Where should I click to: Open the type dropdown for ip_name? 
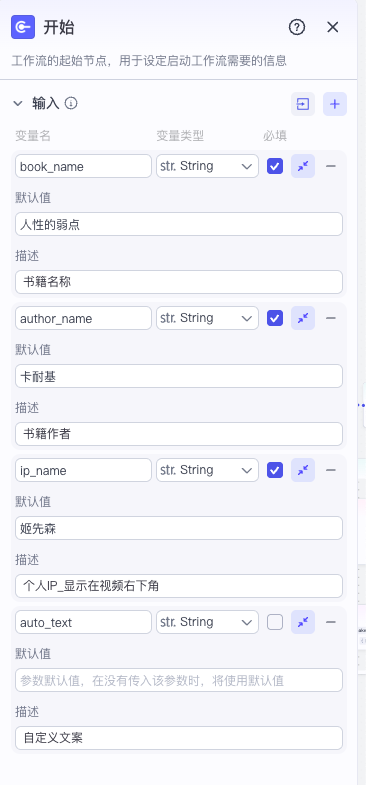tap(207, 470)
